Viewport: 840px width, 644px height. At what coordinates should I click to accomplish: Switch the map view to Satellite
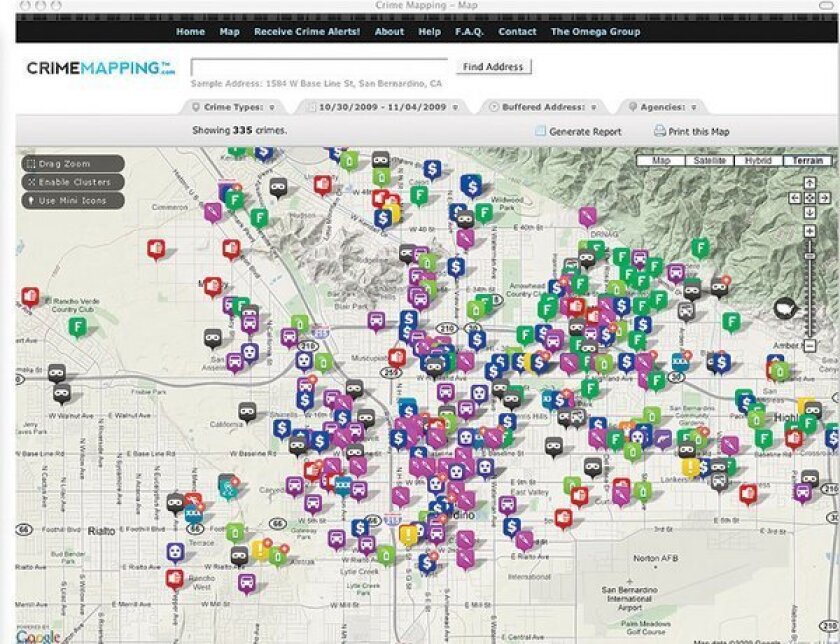[x=709, y=160]
